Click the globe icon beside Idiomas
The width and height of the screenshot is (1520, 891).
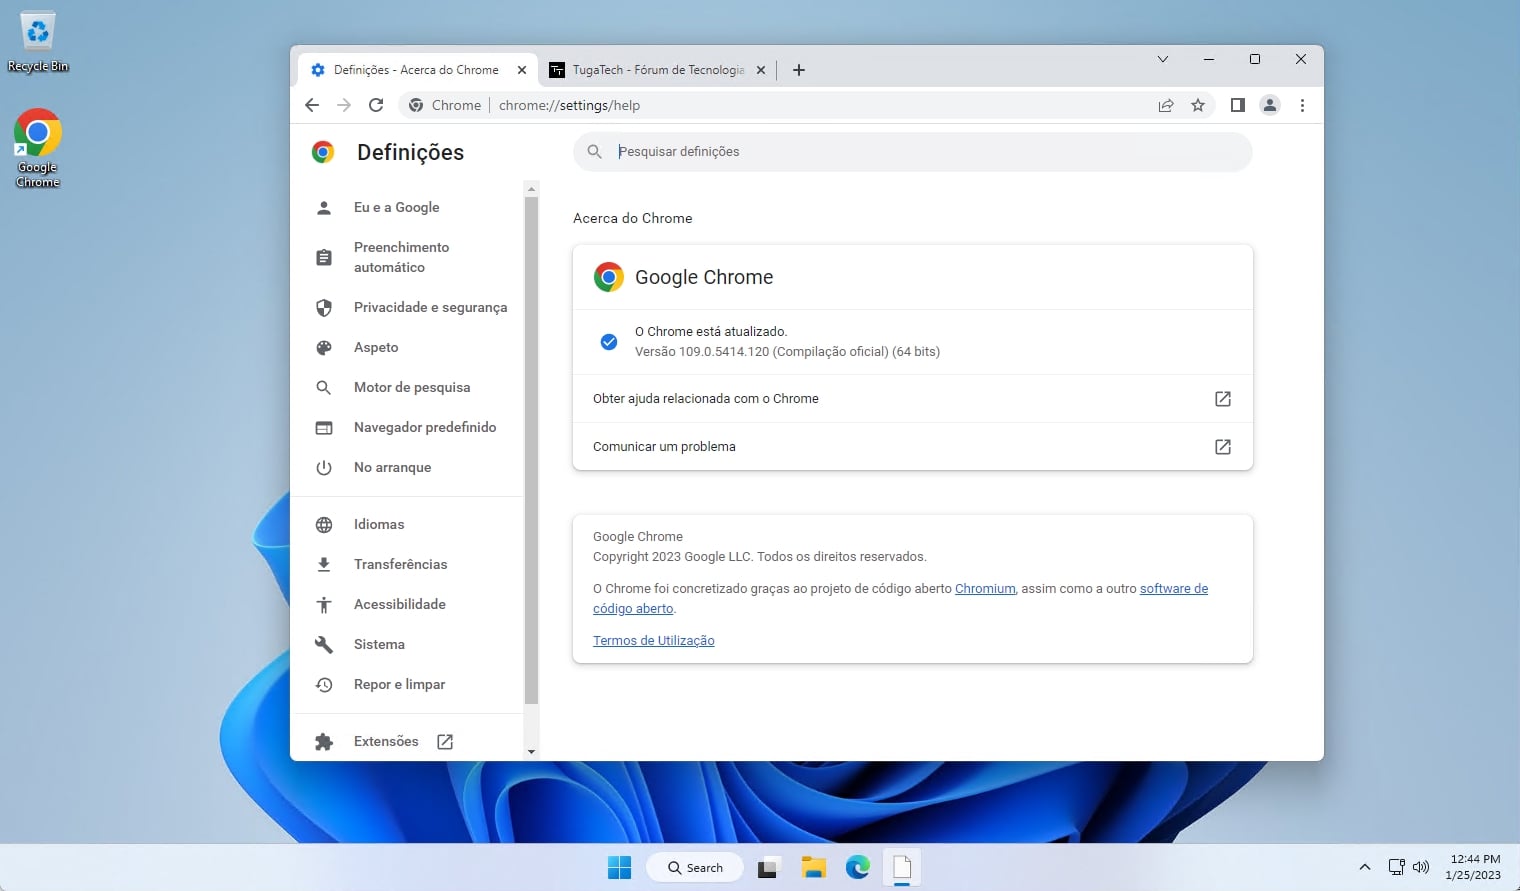(x=323, y=524)
